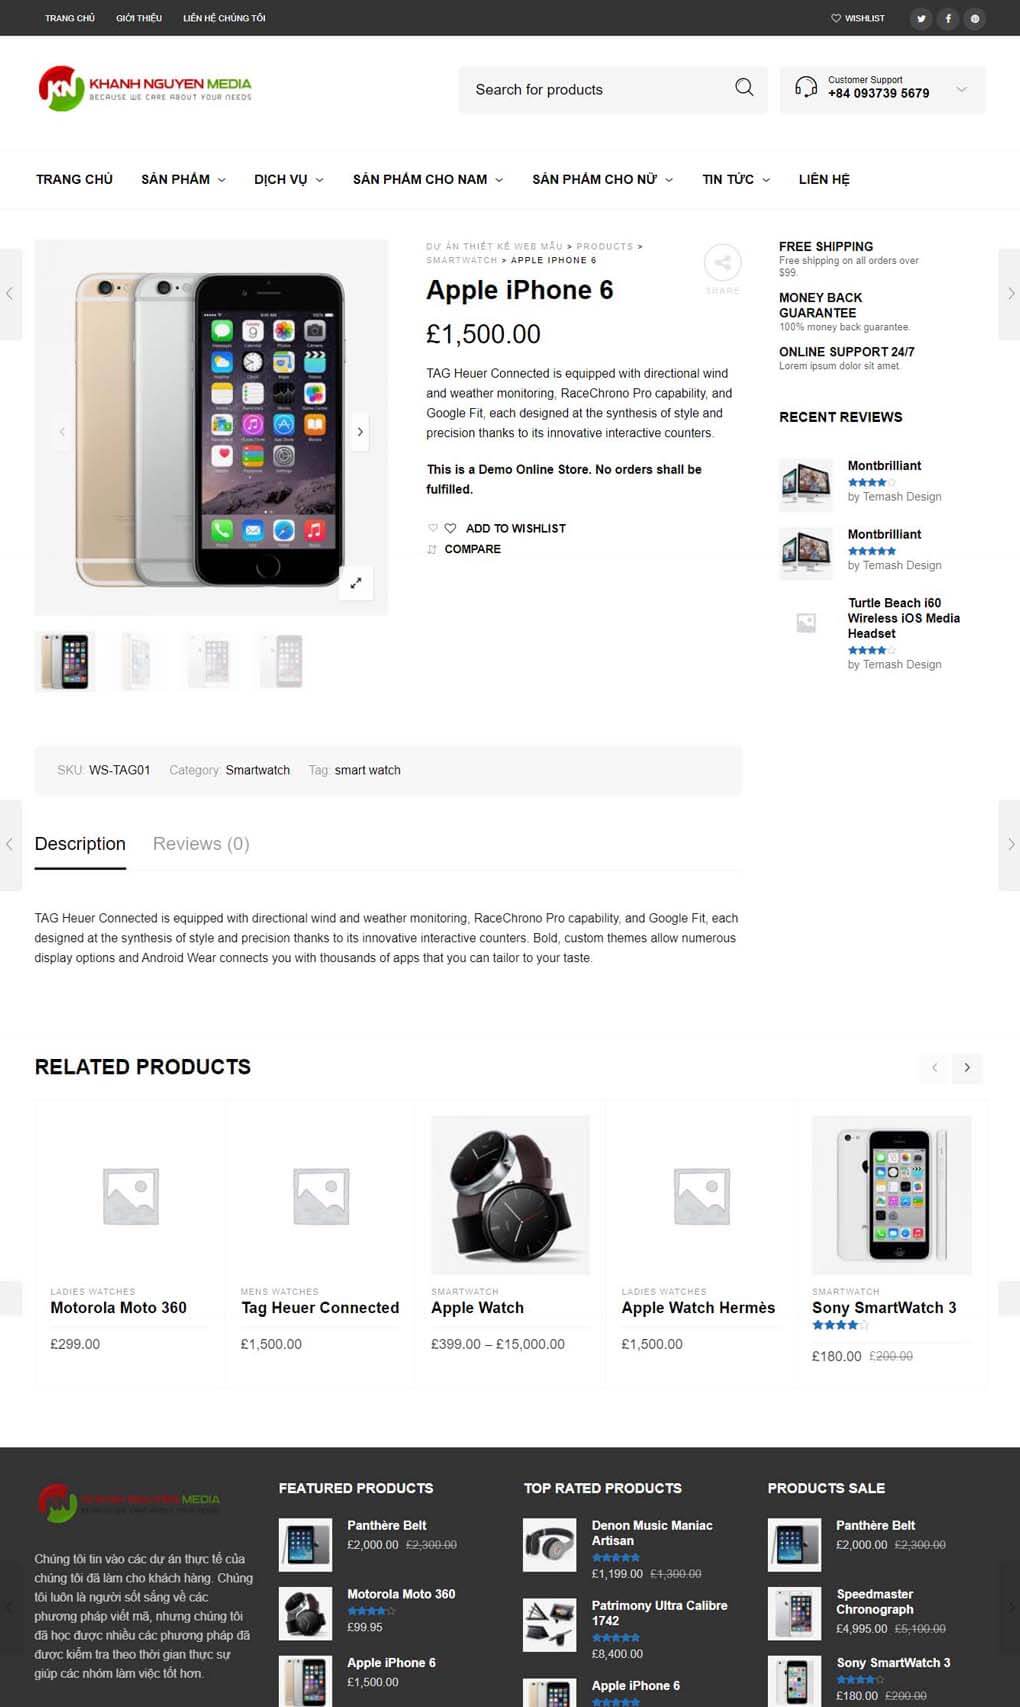Advance related products carousel forward
The height and width of the screenshot is (1707, 1020).
point(967,1067)
